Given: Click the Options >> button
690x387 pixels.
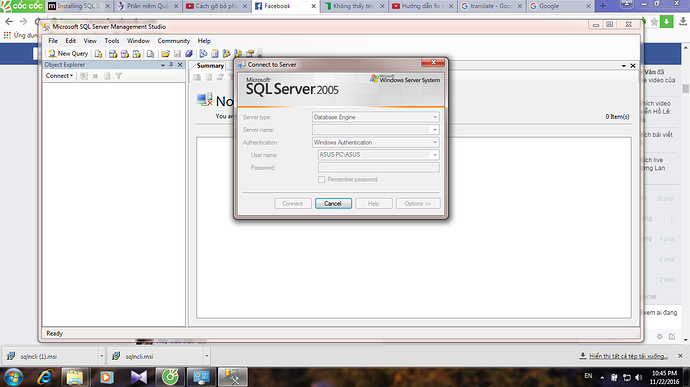Looking at the screenshot, I should (418, 203).
